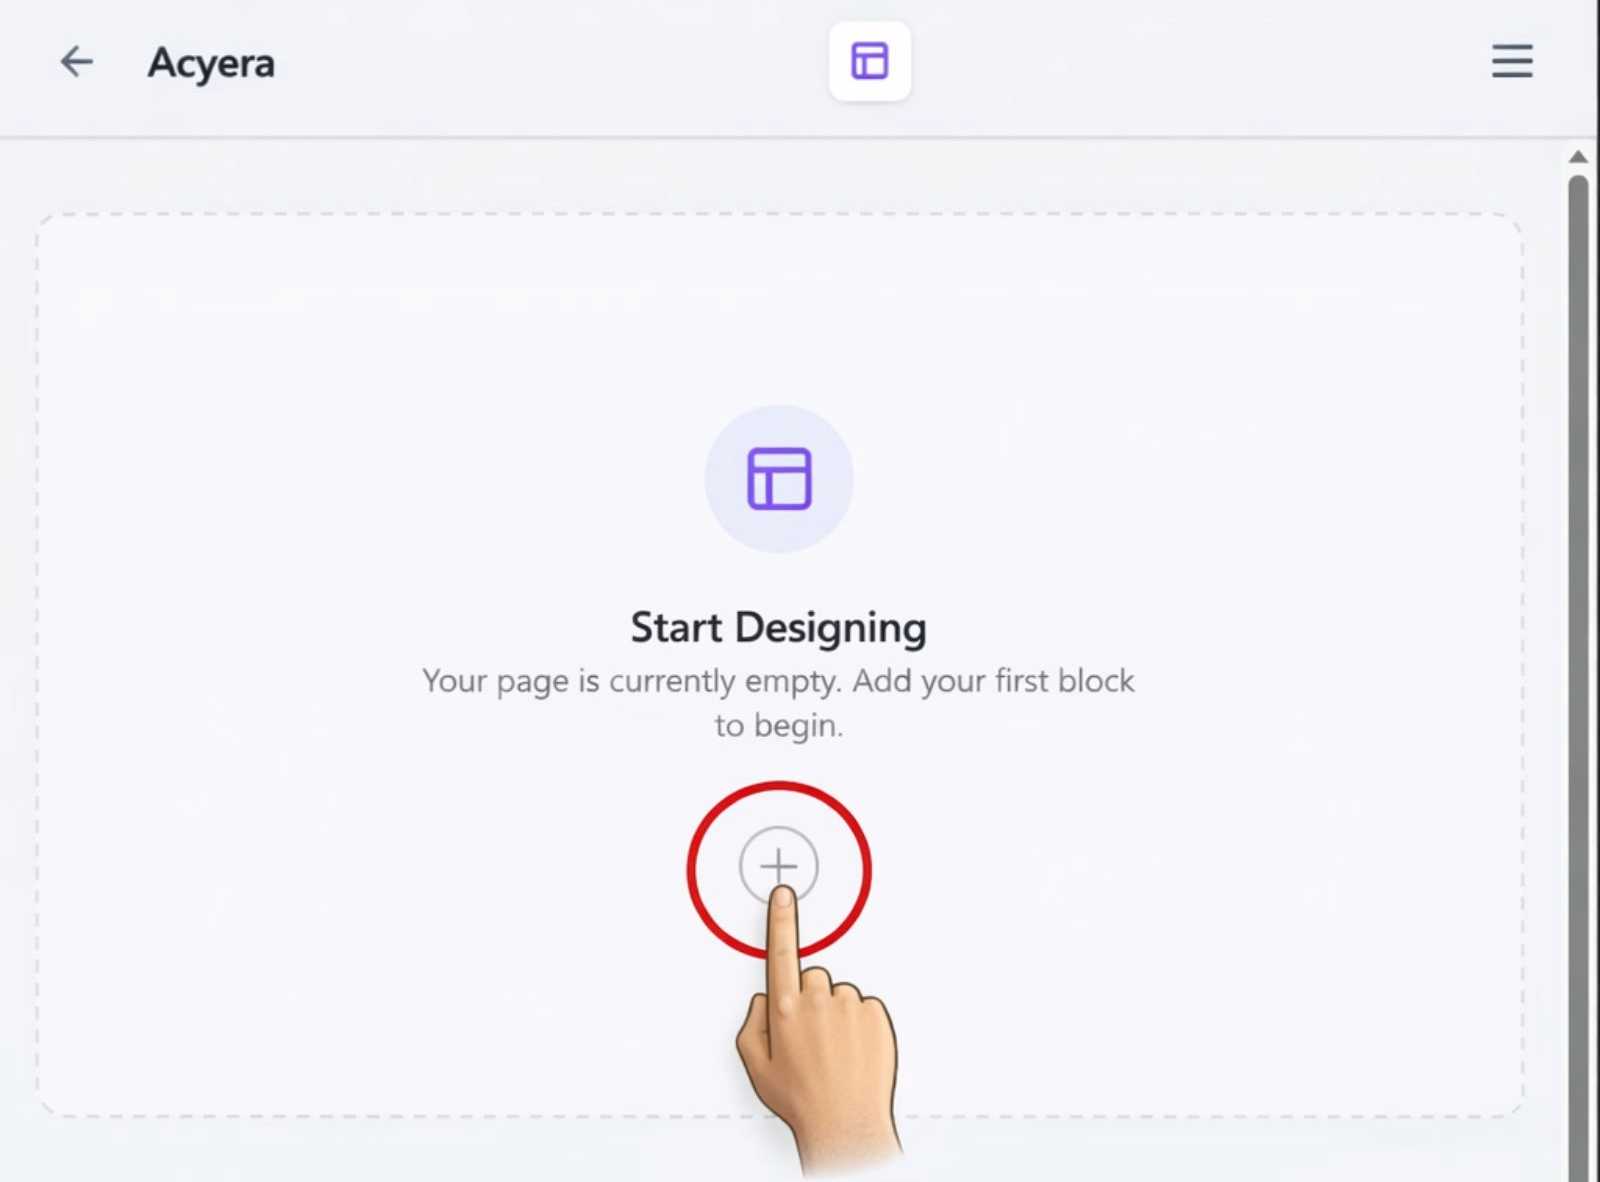Viewport: 1600px width, 1182px height.
Task: Toggle the editor view via the top center button
Action: (869, 61)
